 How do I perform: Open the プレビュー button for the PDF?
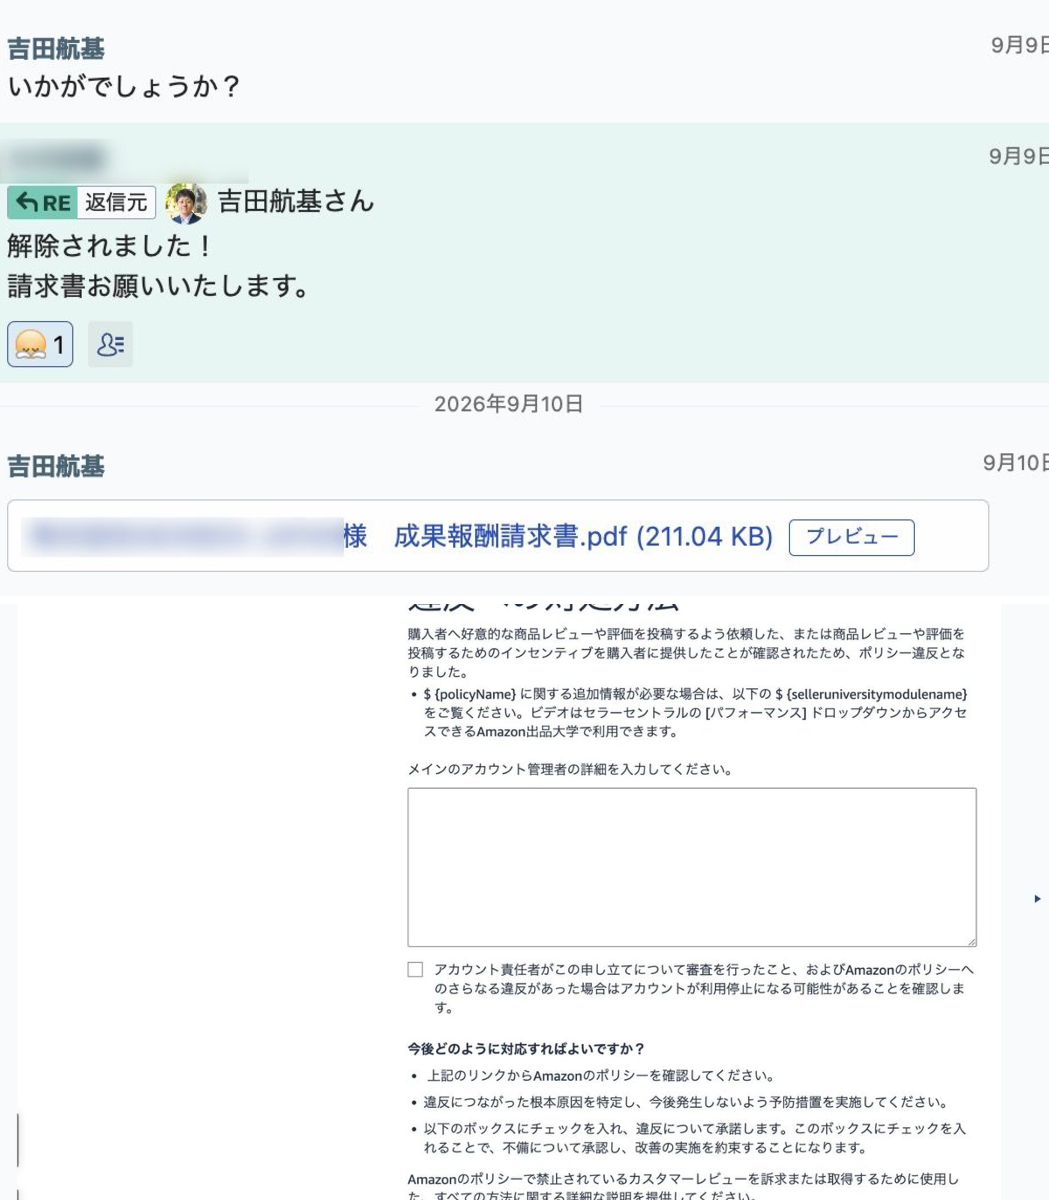click(852, 537)
